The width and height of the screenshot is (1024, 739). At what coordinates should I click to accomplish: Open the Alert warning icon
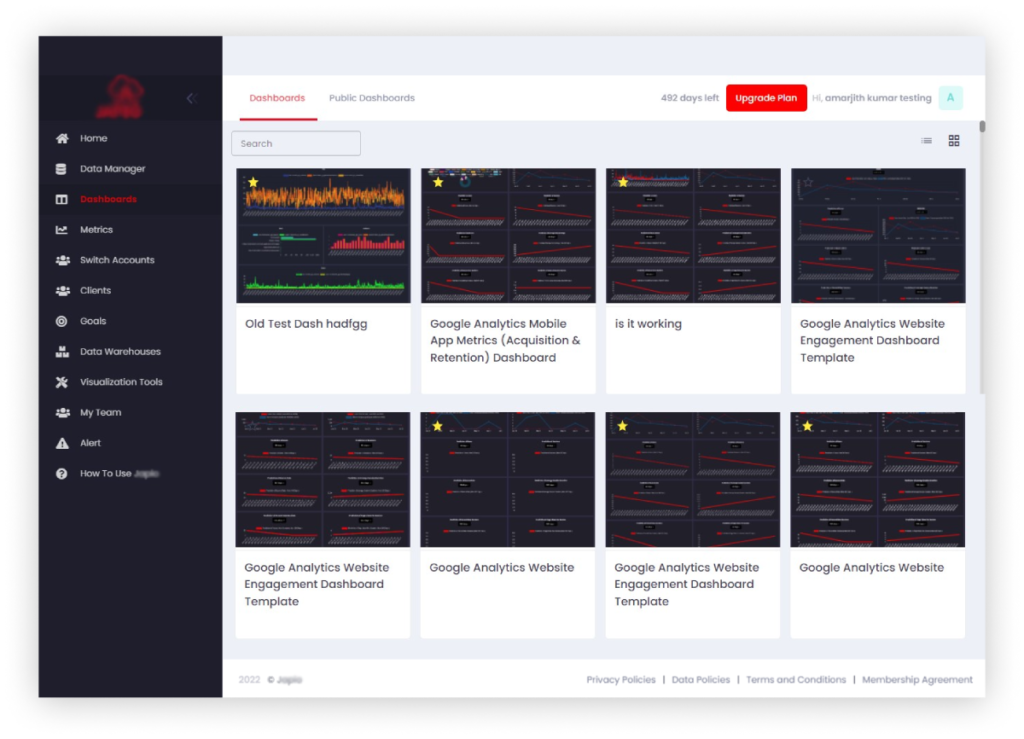click(x=62, y=443)
